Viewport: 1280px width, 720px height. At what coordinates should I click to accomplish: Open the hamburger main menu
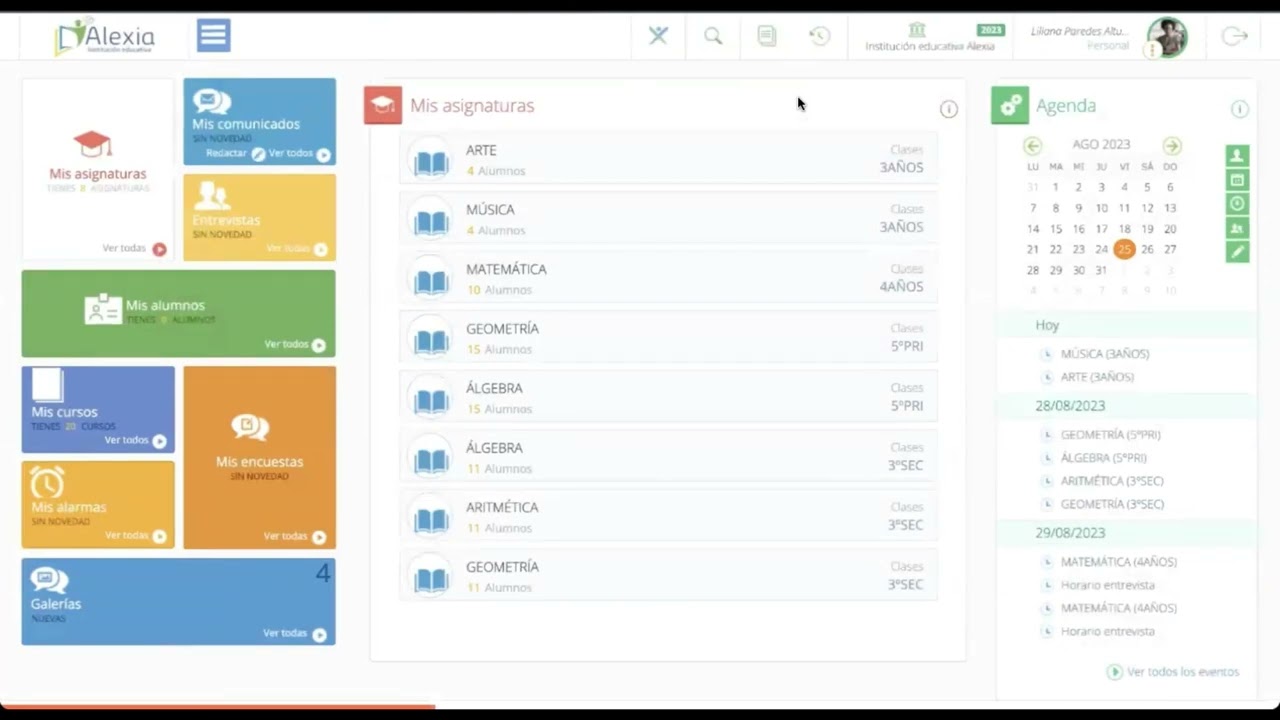click(213, 35)
